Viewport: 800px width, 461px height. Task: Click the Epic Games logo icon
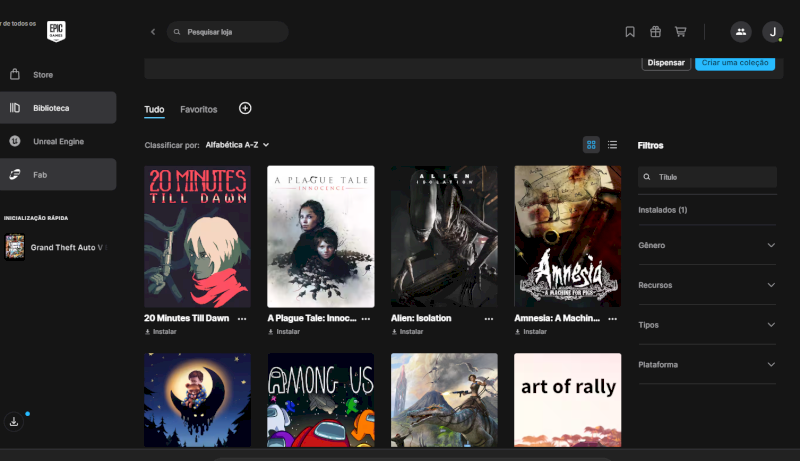coord(56,31)
